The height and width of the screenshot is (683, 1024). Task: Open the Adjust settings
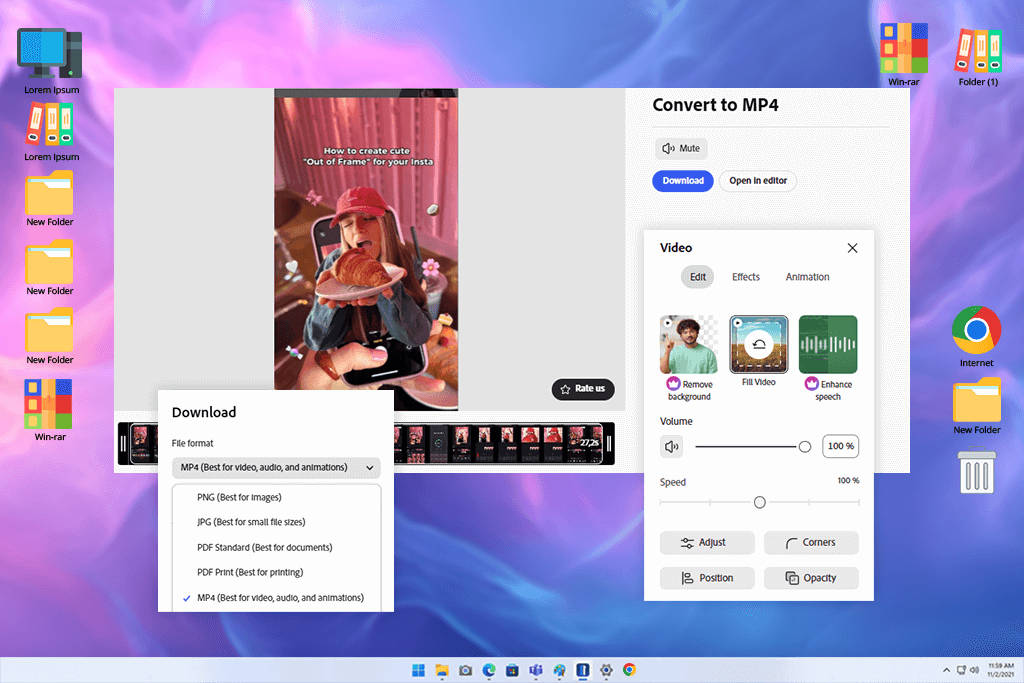(707, 543)
